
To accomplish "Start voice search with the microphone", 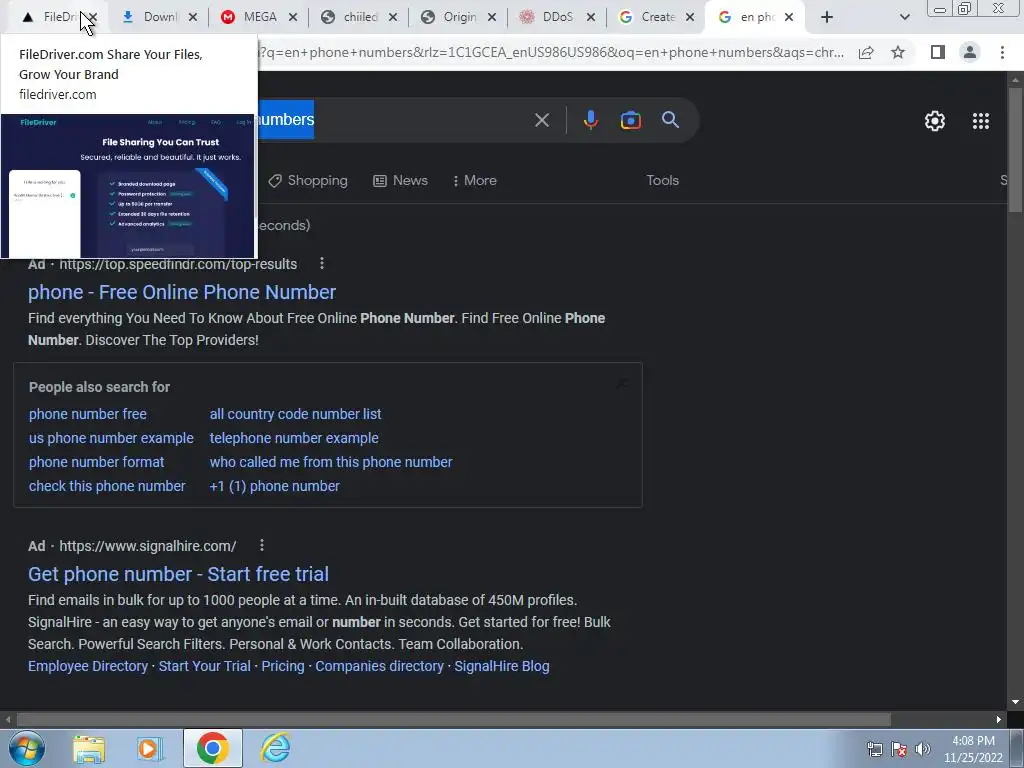I will coord(590,120).
